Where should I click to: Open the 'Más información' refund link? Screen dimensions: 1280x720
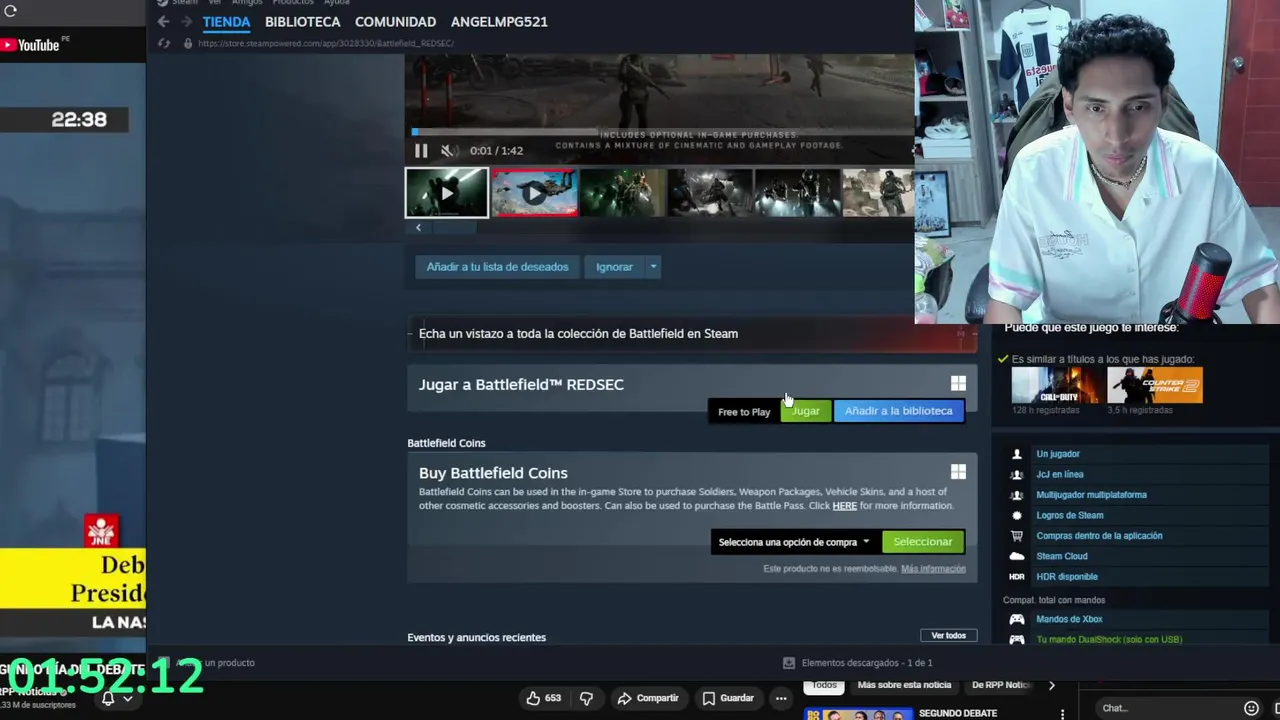point(933,569)
